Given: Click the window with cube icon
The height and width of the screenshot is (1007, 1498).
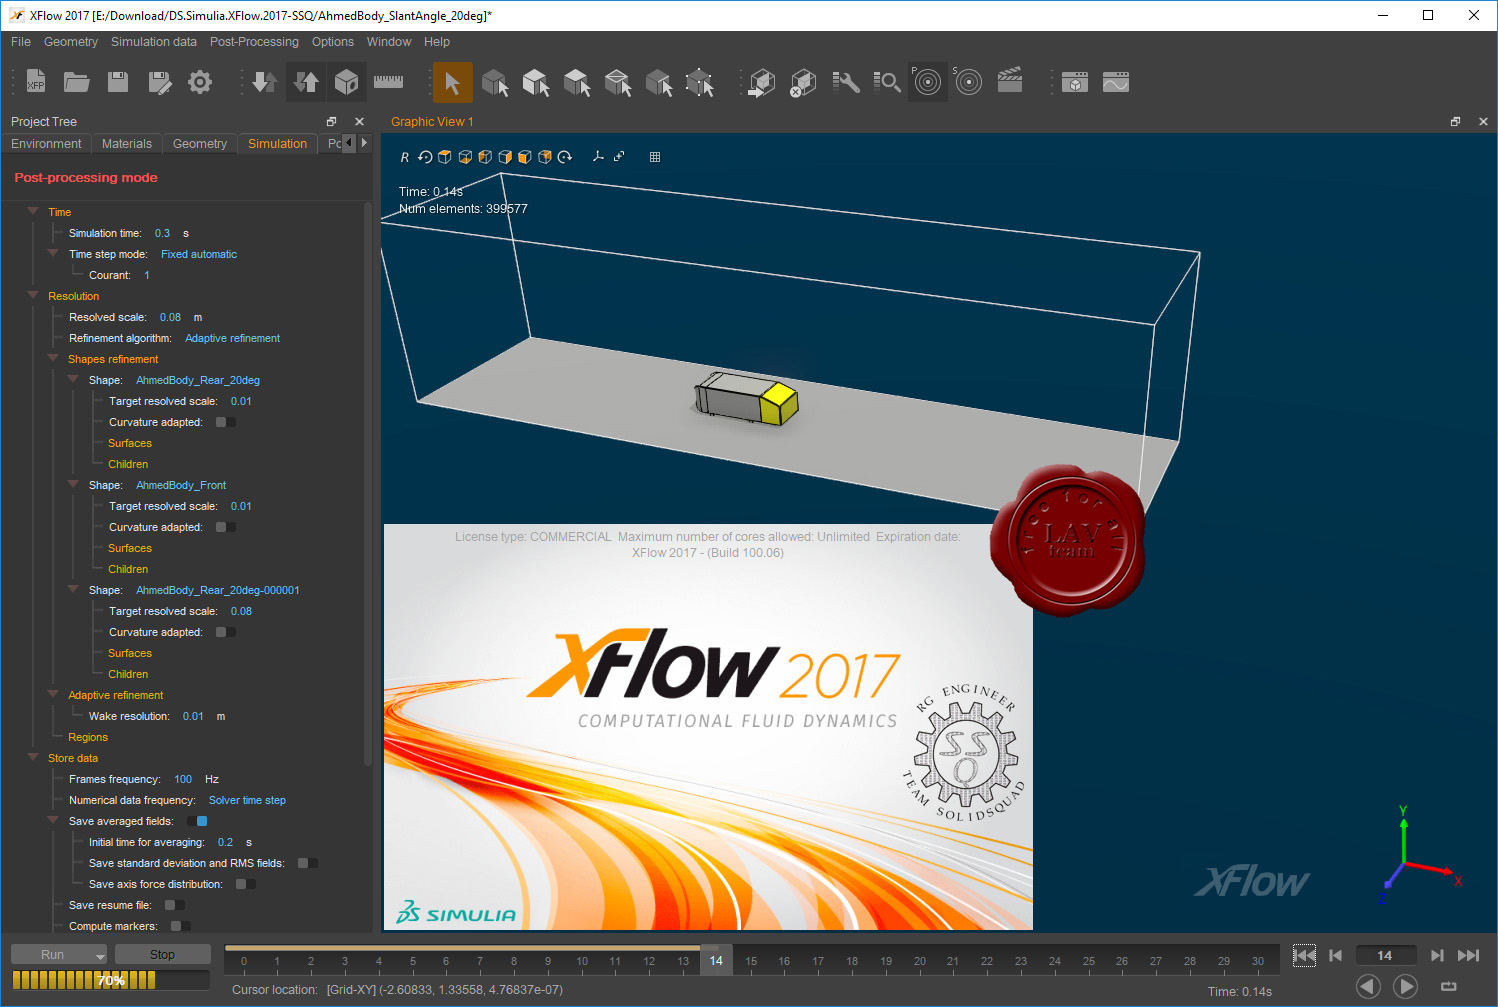Looking at the screenshot, I should tap(1075, 82).
